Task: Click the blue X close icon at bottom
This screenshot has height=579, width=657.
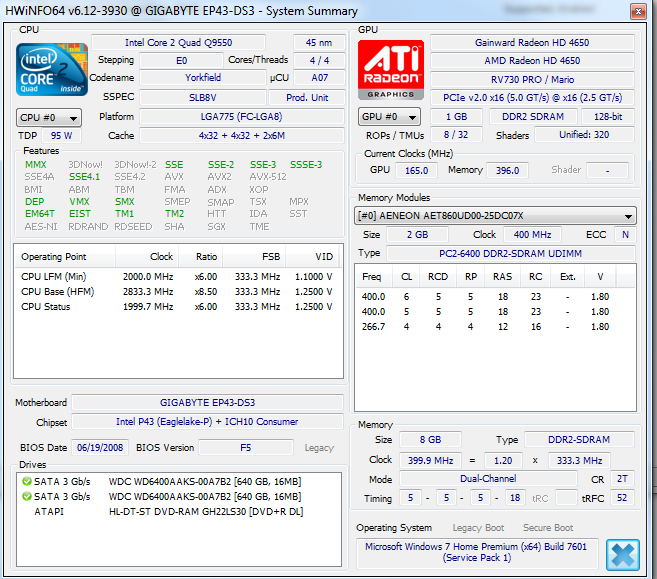Action: click(x=623, y=555)
